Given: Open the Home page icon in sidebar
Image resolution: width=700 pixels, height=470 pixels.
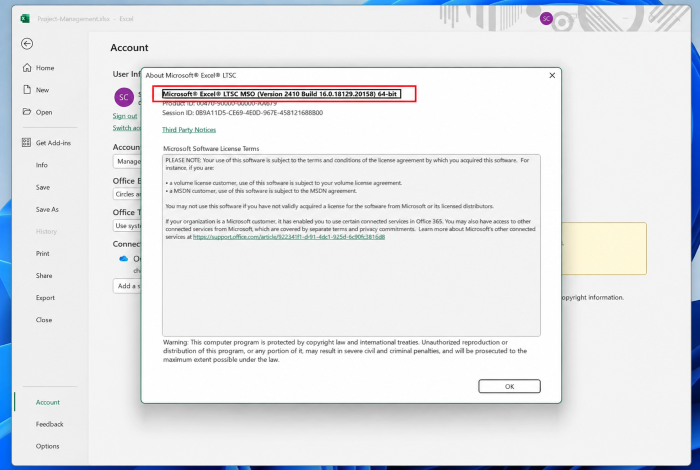Looking at the screenshot, I should (x=27, y=67).
